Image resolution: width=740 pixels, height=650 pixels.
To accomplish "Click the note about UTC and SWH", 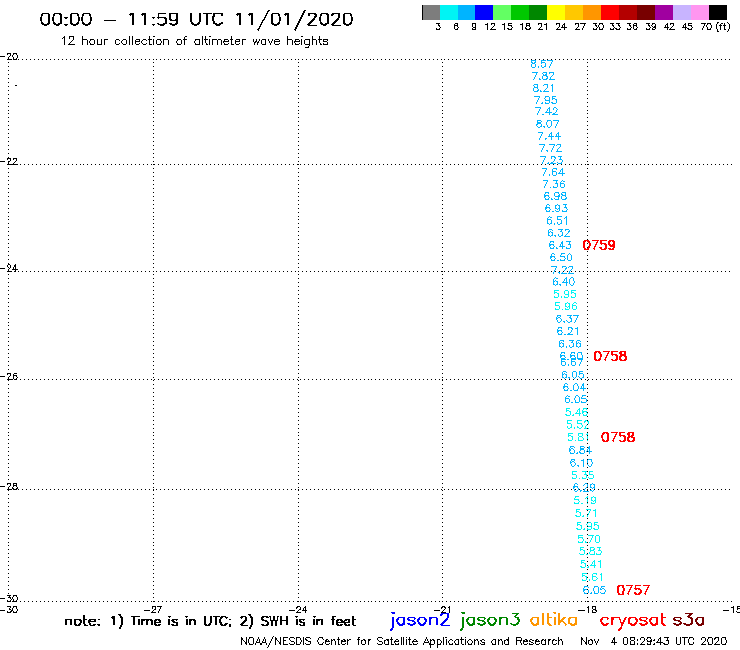I will click(x=210, y=621).
